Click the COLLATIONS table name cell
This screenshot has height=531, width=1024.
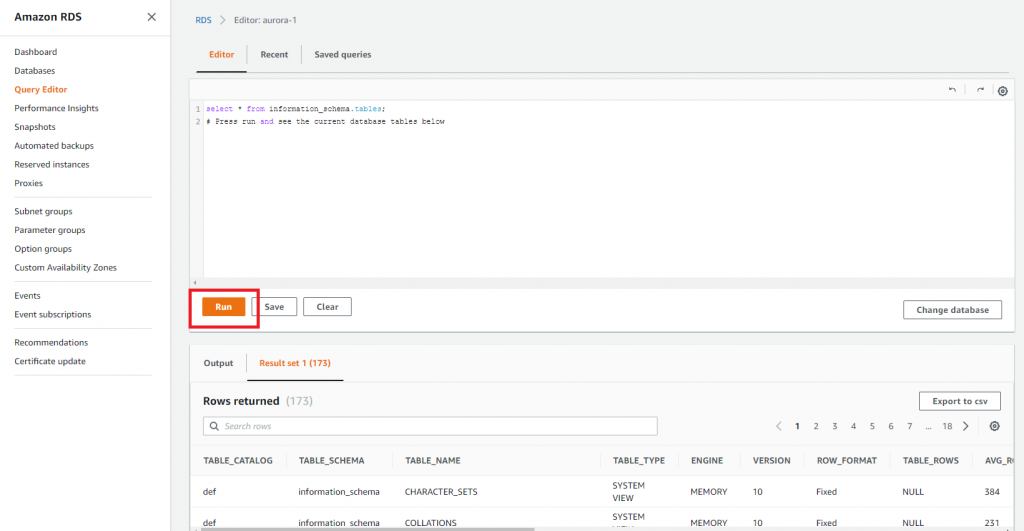pyautogui.click(x=430, y=523)
